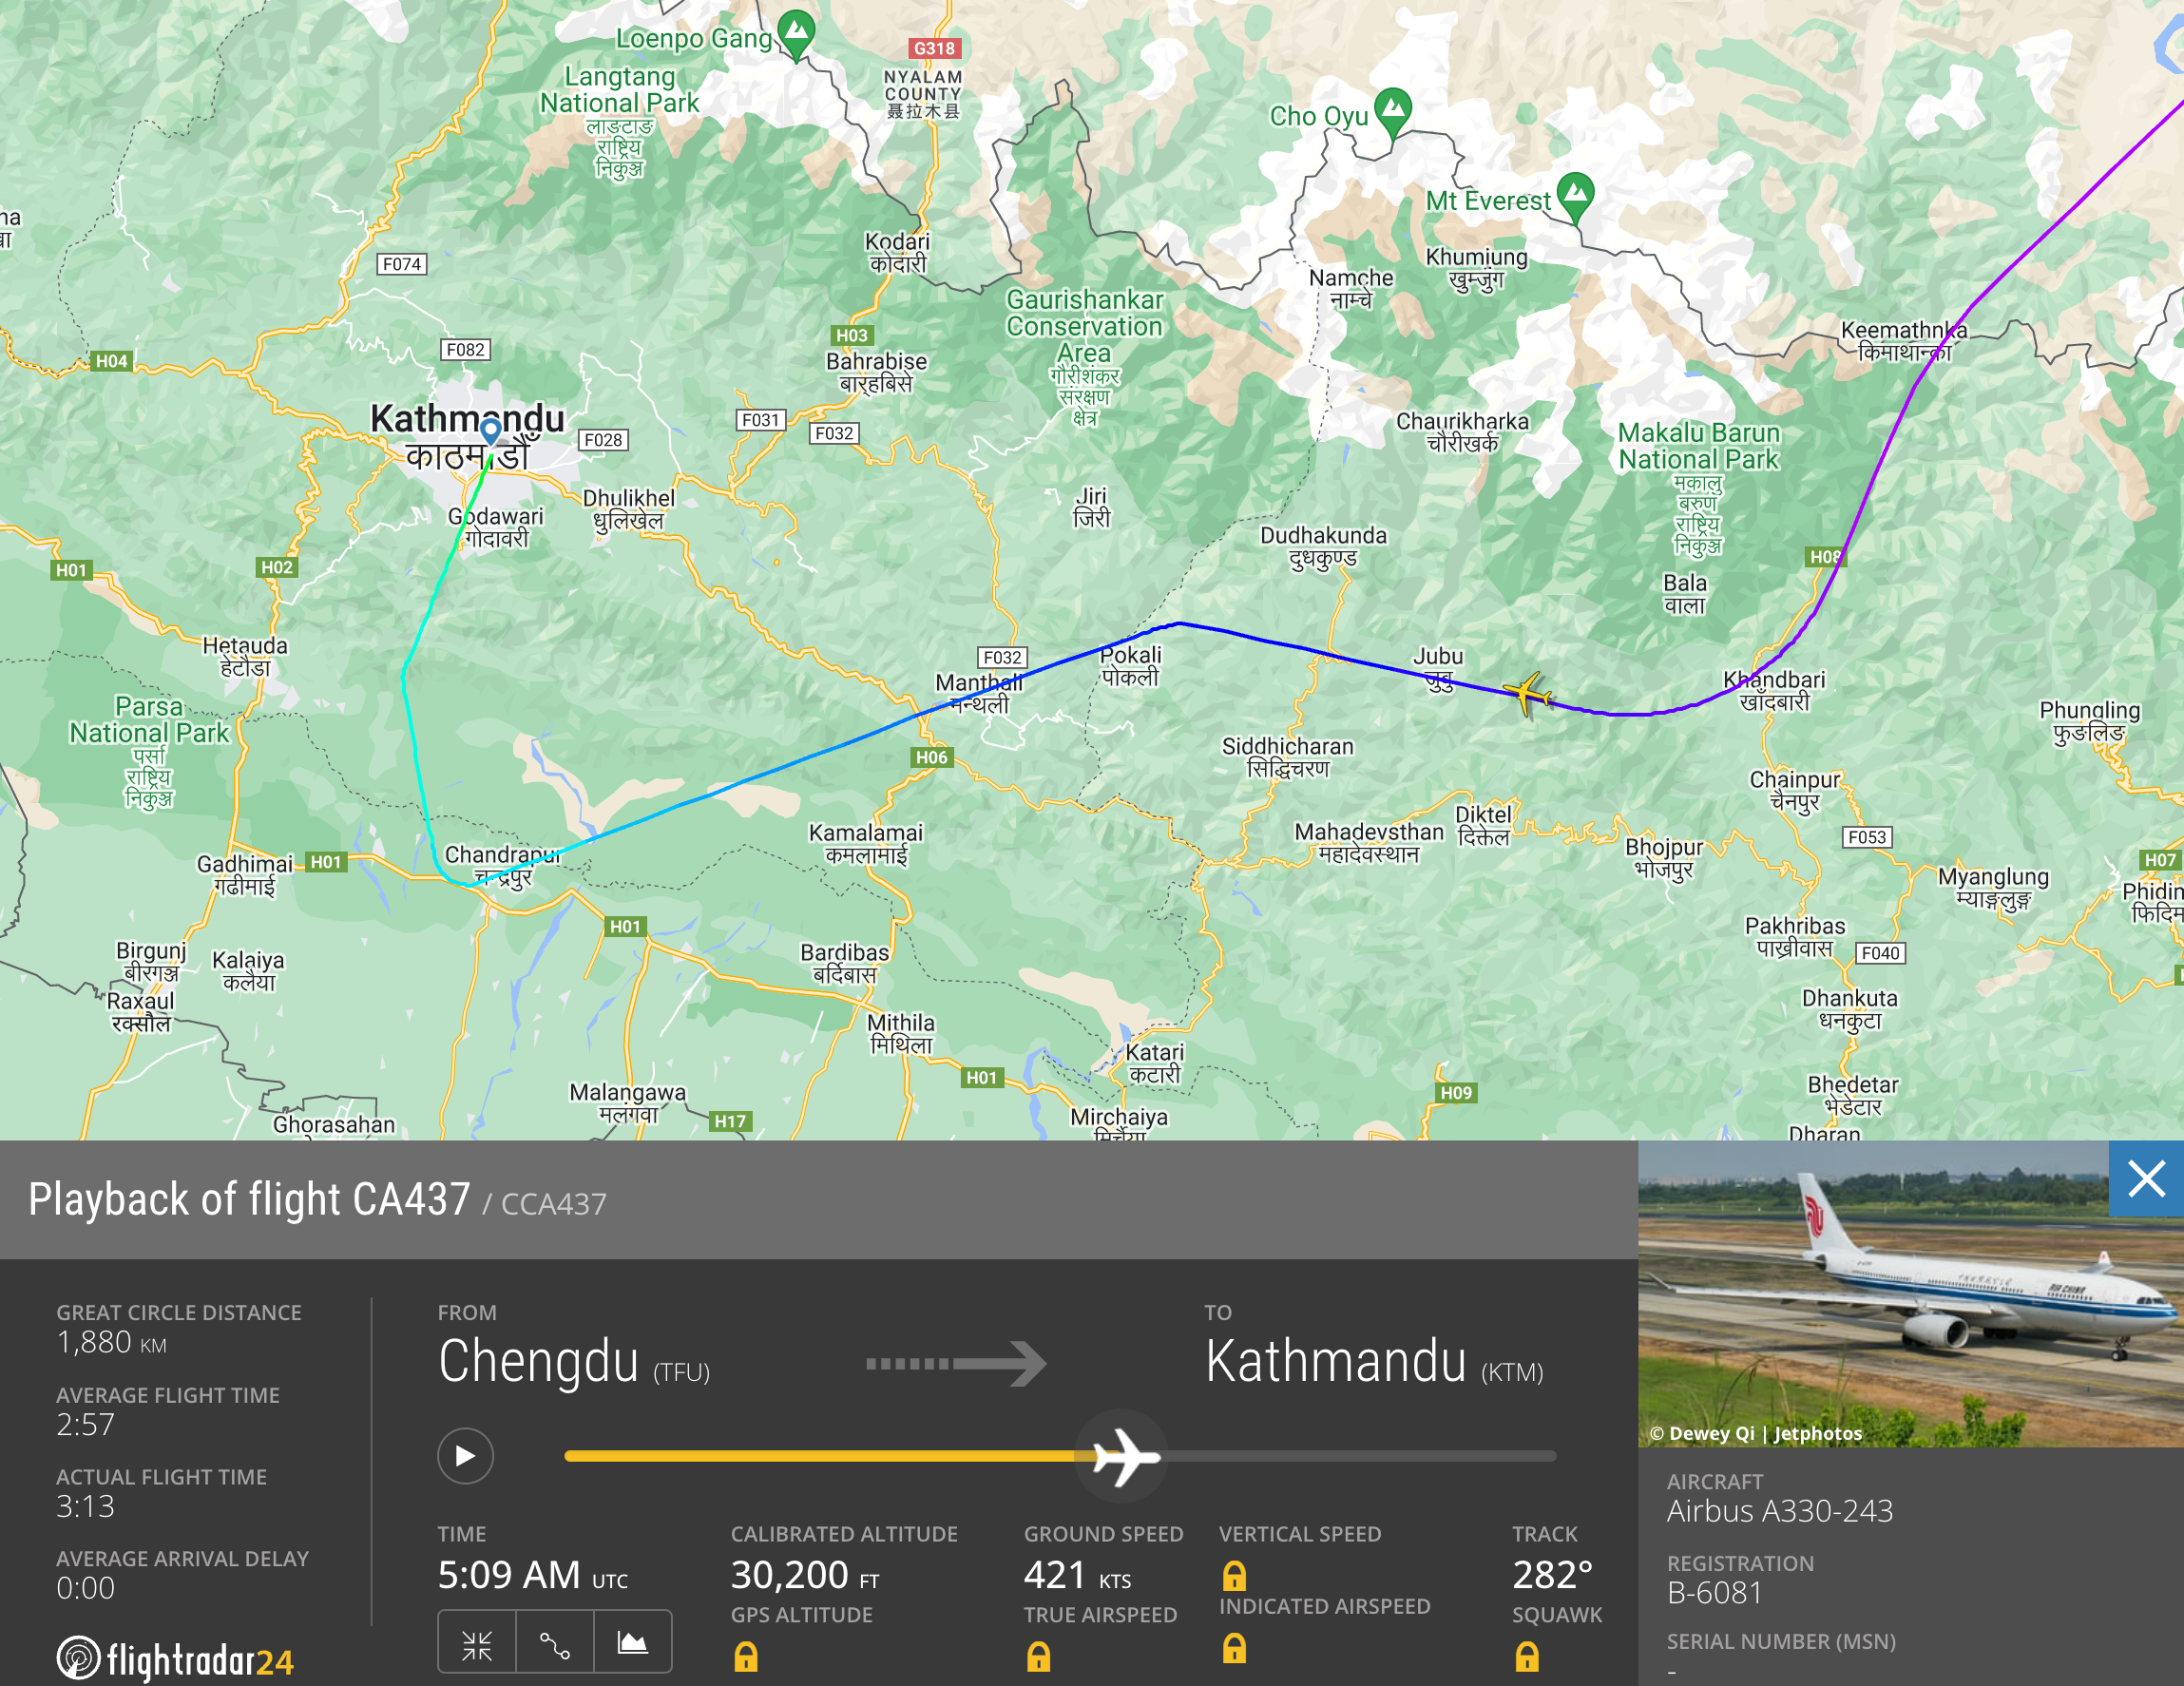Click the track 282° value
The height and width of the screenshot is (1686, 2184).
pyautogui.click(x=1552, y=1575)
